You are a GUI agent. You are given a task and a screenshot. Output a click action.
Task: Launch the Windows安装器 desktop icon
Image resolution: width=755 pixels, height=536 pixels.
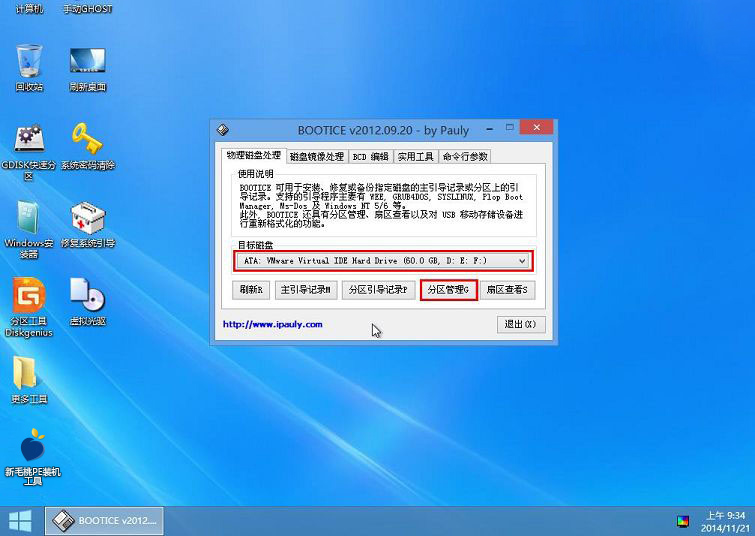pos(29,230)
